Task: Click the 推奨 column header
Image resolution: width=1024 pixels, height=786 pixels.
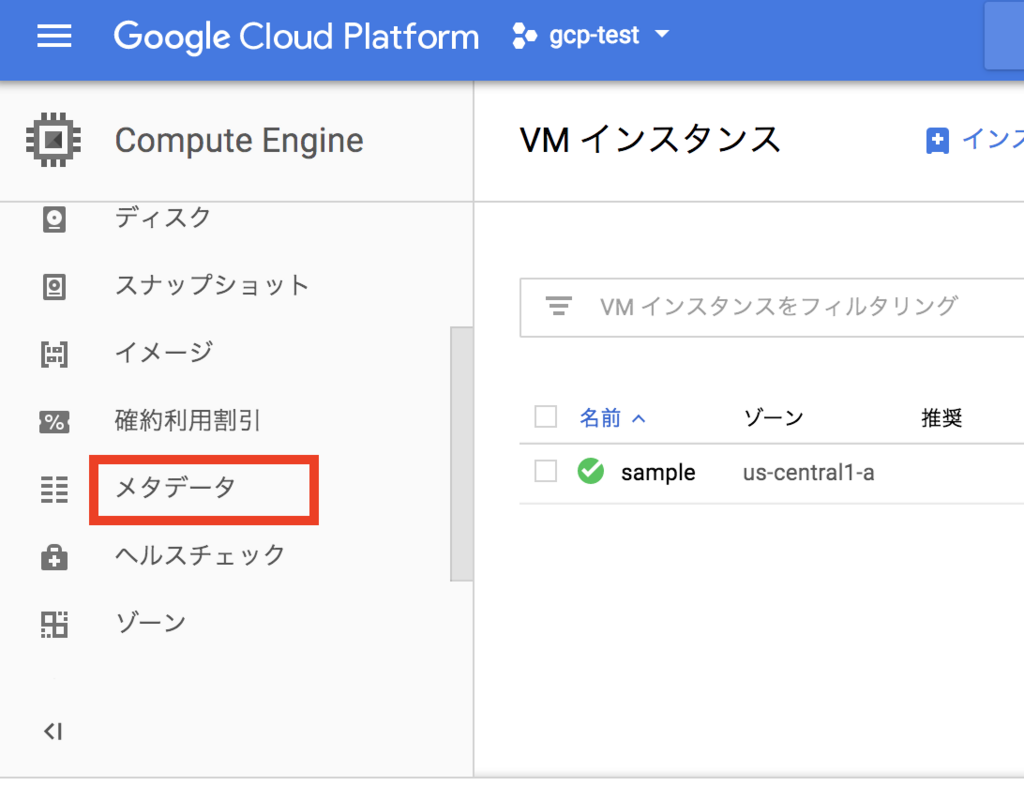Action: [942, 418]
